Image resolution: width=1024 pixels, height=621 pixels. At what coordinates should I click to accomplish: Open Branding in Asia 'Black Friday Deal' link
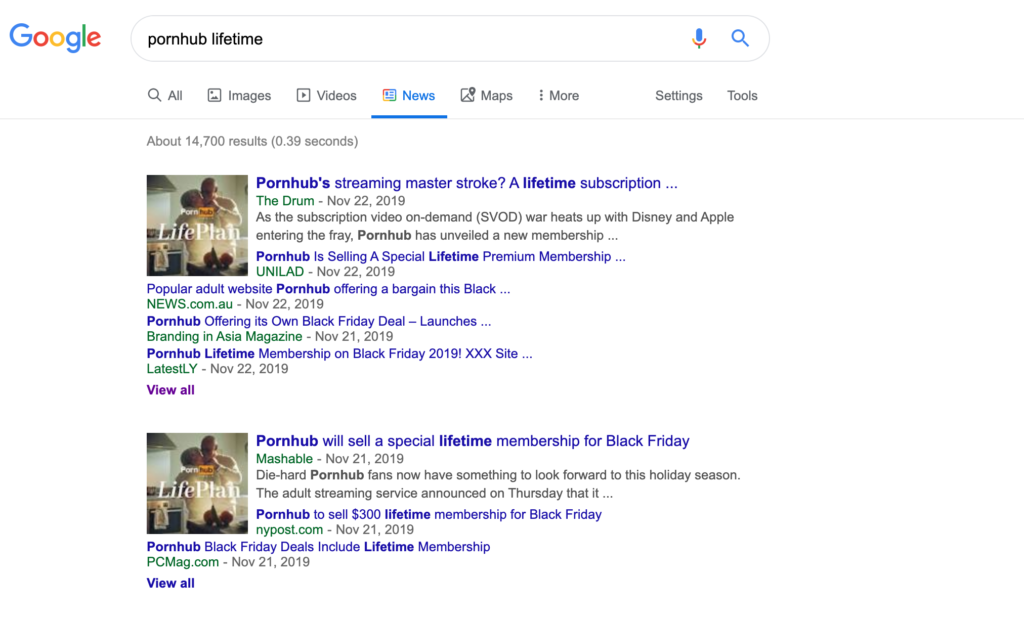tap(319, 321)
